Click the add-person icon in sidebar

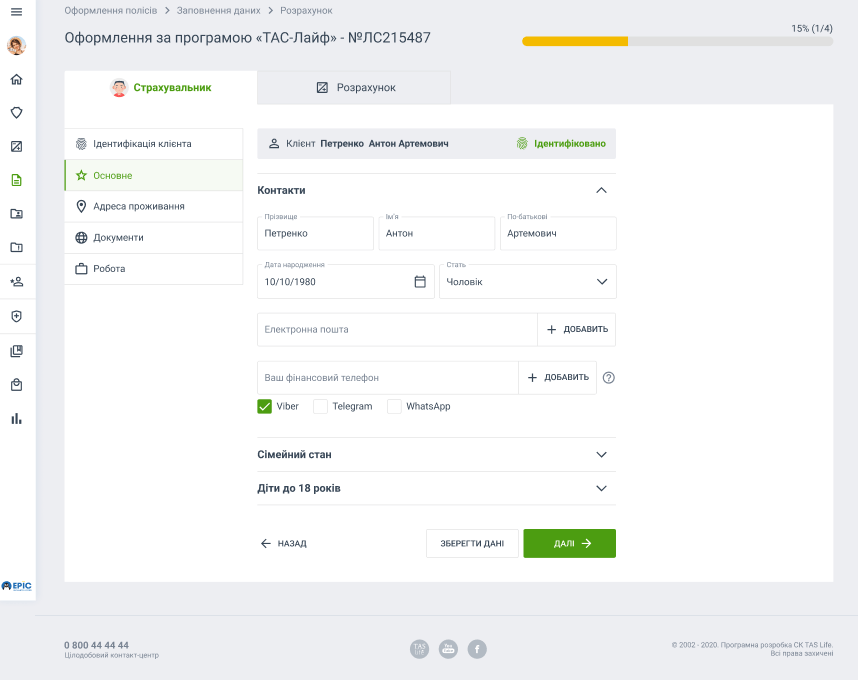(16, 282)
